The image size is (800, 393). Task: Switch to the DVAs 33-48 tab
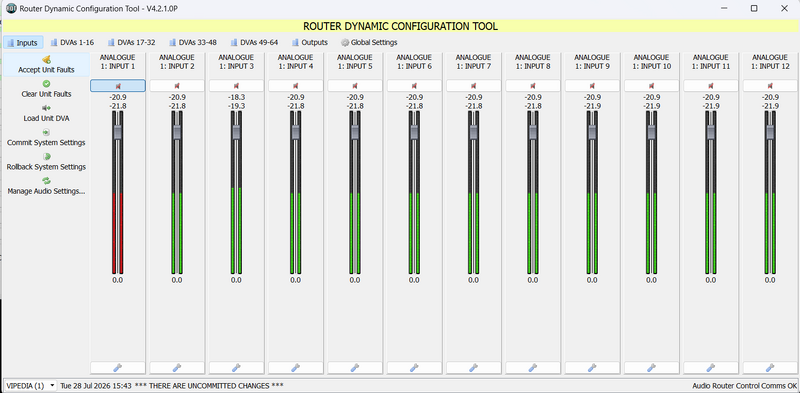pos(193,42)
